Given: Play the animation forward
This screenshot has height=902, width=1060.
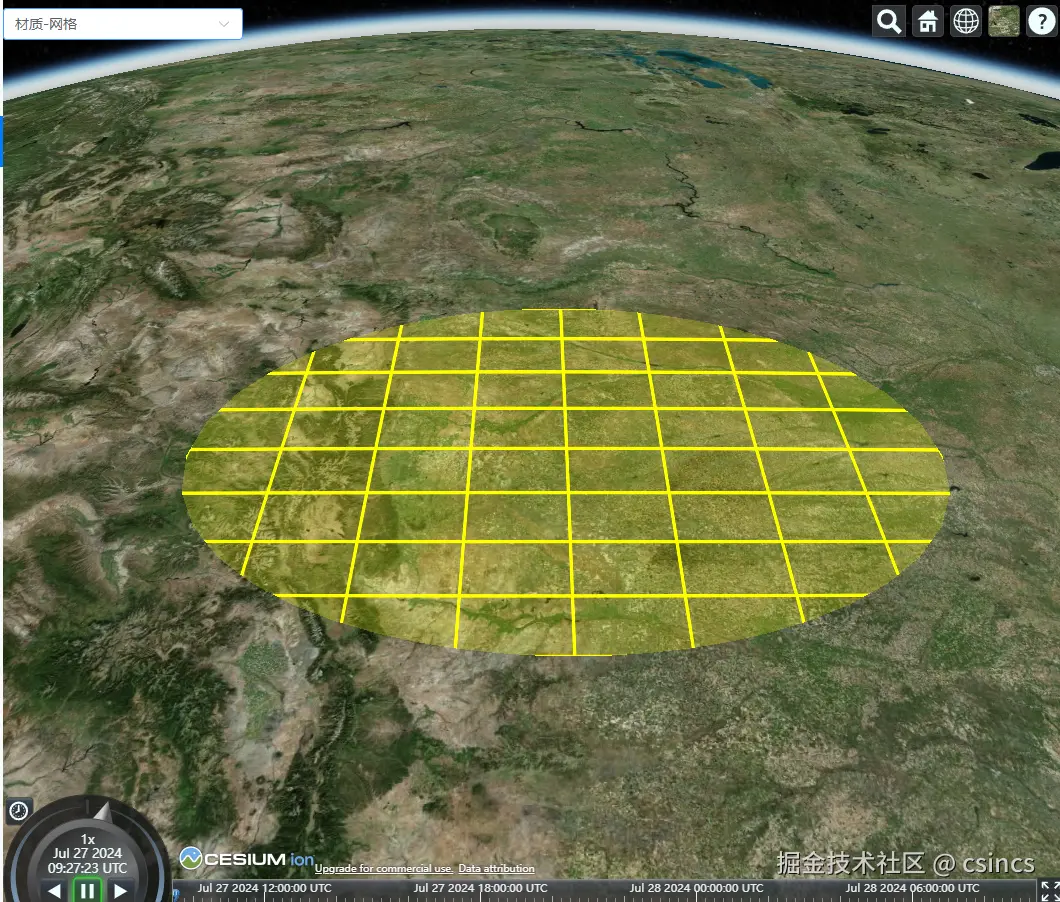Looking at the screenshot, I should pyautogui.click(x=120, y=891).
